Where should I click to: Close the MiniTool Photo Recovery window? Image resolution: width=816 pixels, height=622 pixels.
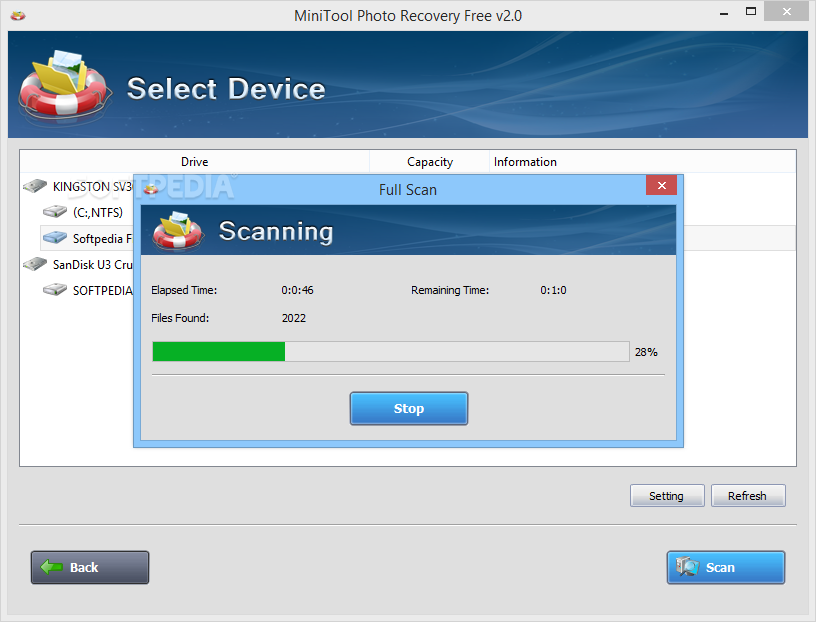point(786,11)
